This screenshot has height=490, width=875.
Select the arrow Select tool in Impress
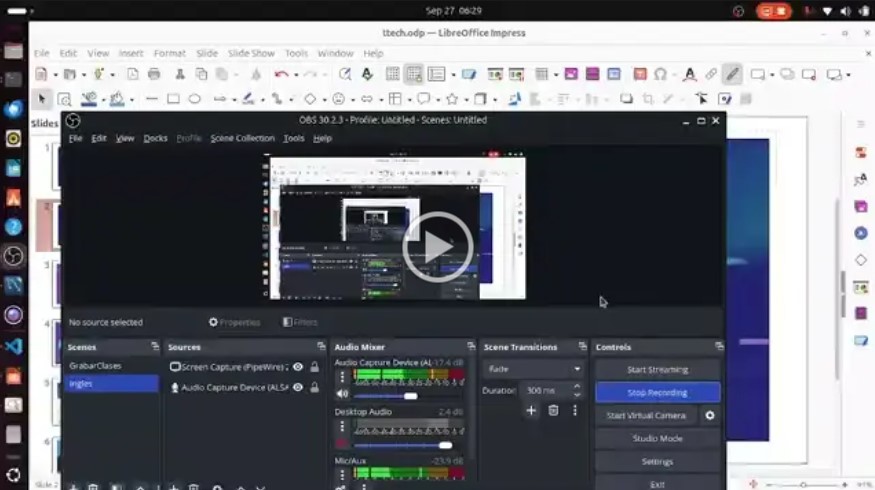click(41, 99)
